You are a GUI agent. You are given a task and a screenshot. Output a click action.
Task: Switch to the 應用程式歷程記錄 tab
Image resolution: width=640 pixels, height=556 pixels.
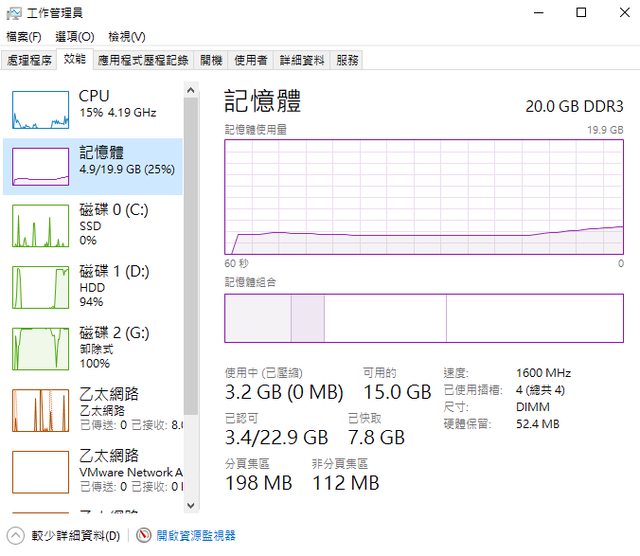[143, 60]
